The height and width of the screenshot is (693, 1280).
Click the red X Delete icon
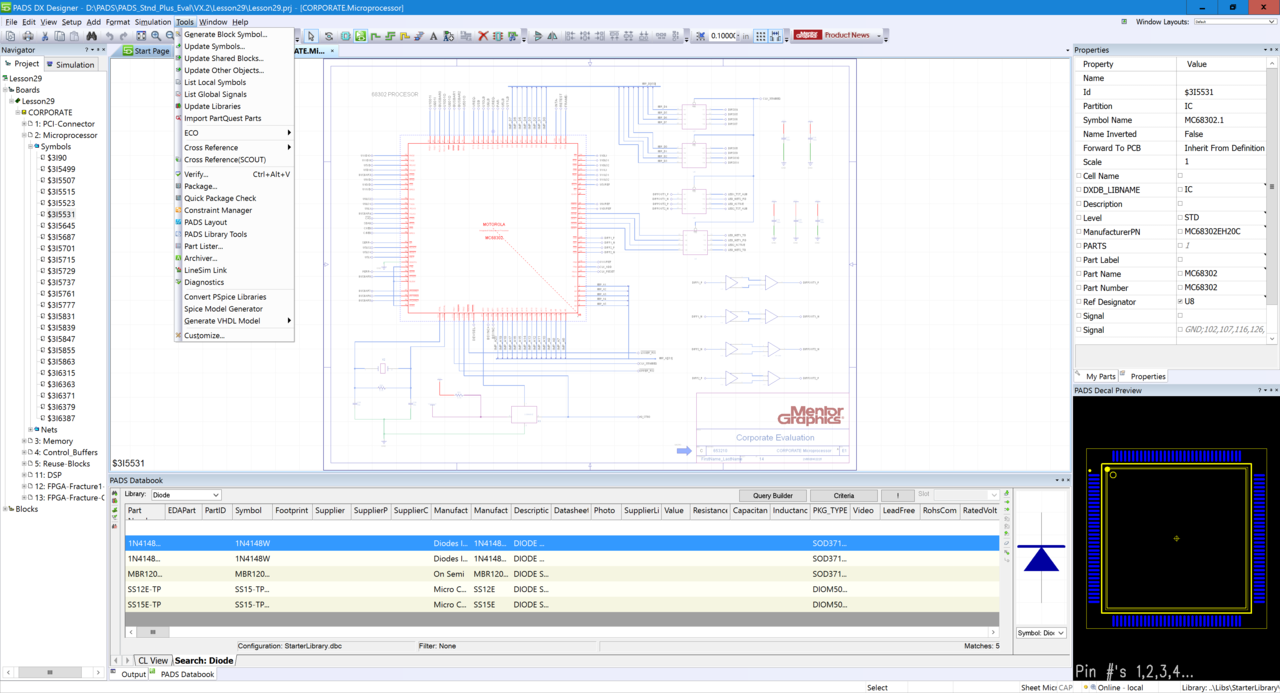point(483,36)
